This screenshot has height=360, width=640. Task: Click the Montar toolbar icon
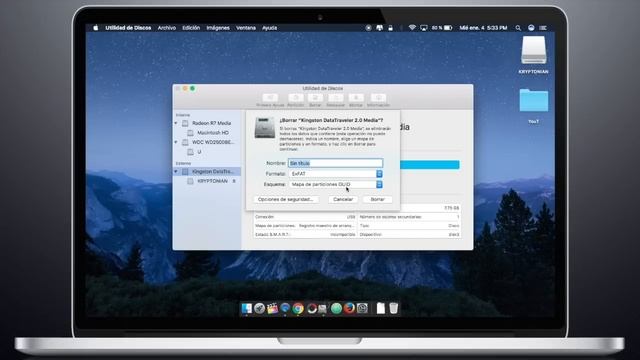click(x=356, y=98)
